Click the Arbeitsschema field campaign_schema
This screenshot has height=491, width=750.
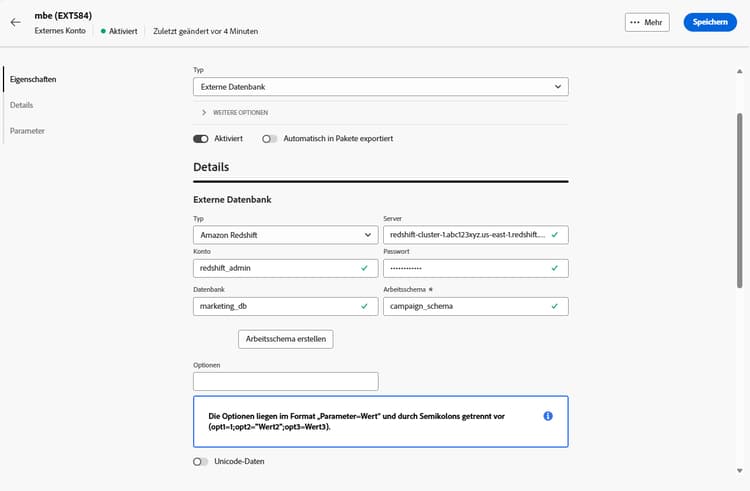475,306
